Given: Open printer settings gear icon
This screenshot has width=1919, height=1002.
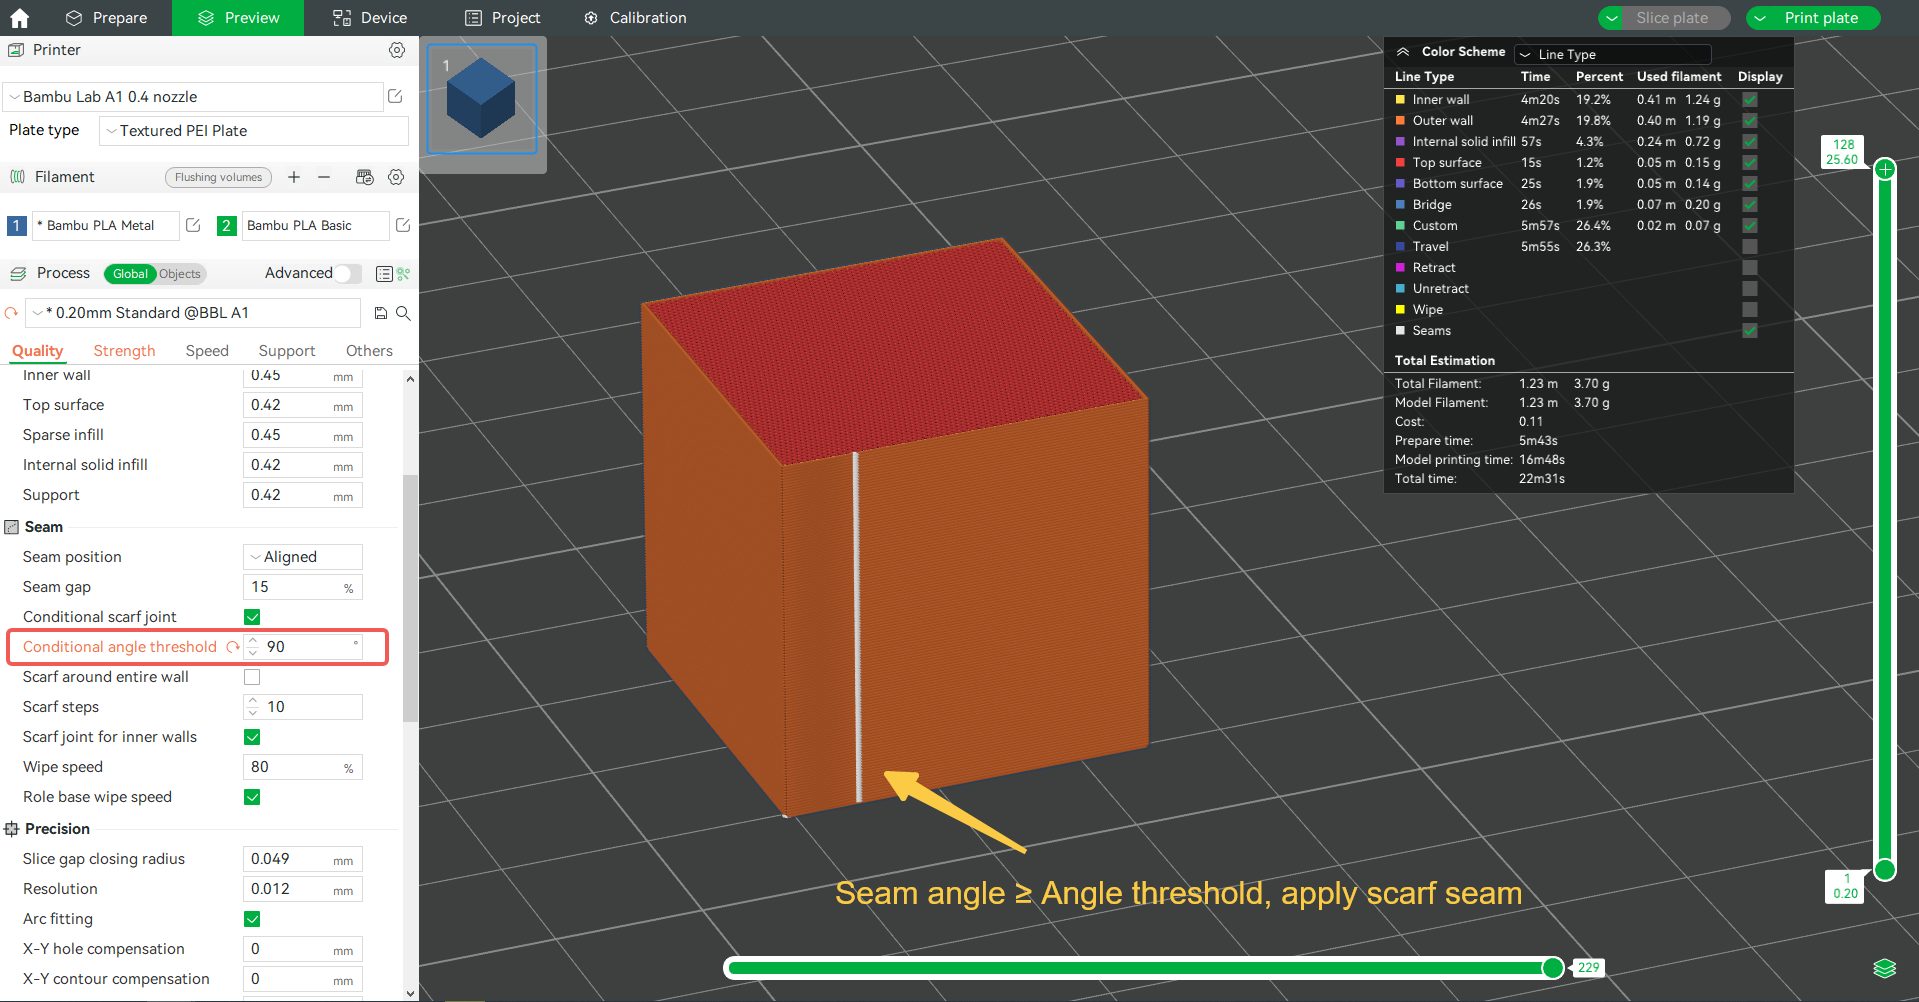Looking at the screenshot, I should pos(397,50).
